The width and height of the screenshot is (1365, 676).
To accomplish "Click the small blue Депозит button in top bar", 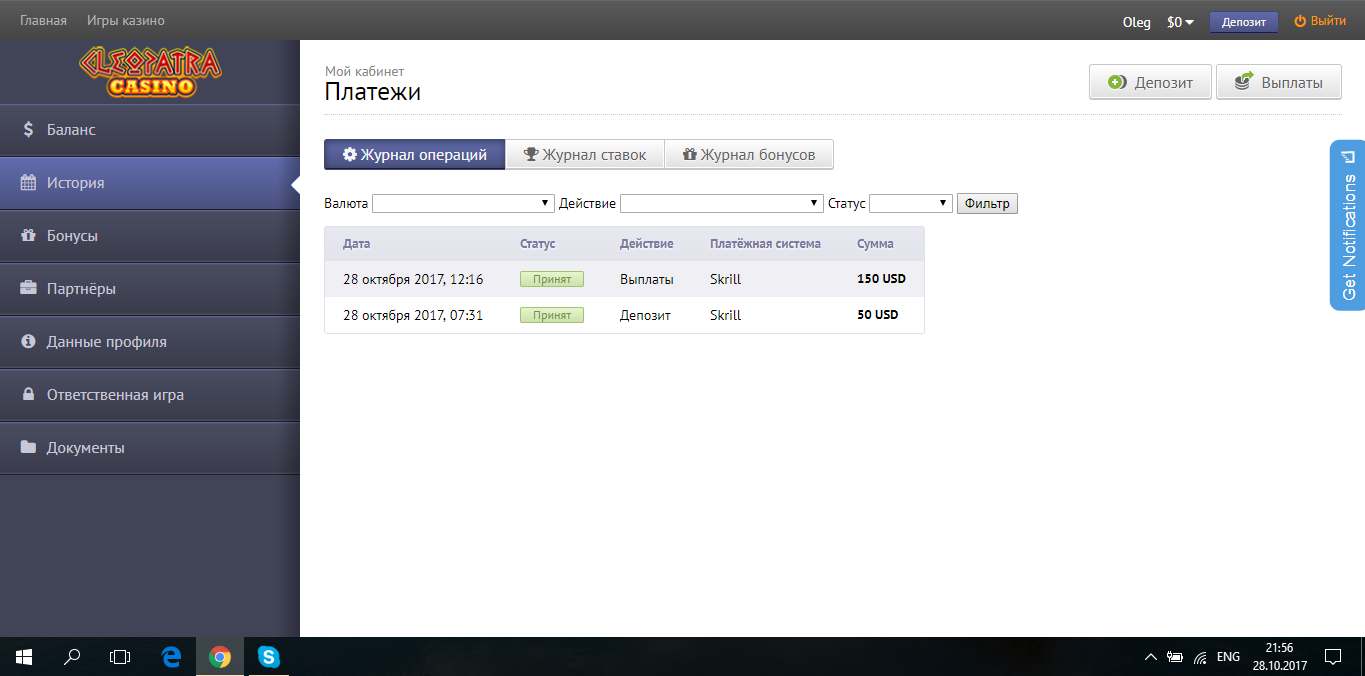I will [1244, 21].
